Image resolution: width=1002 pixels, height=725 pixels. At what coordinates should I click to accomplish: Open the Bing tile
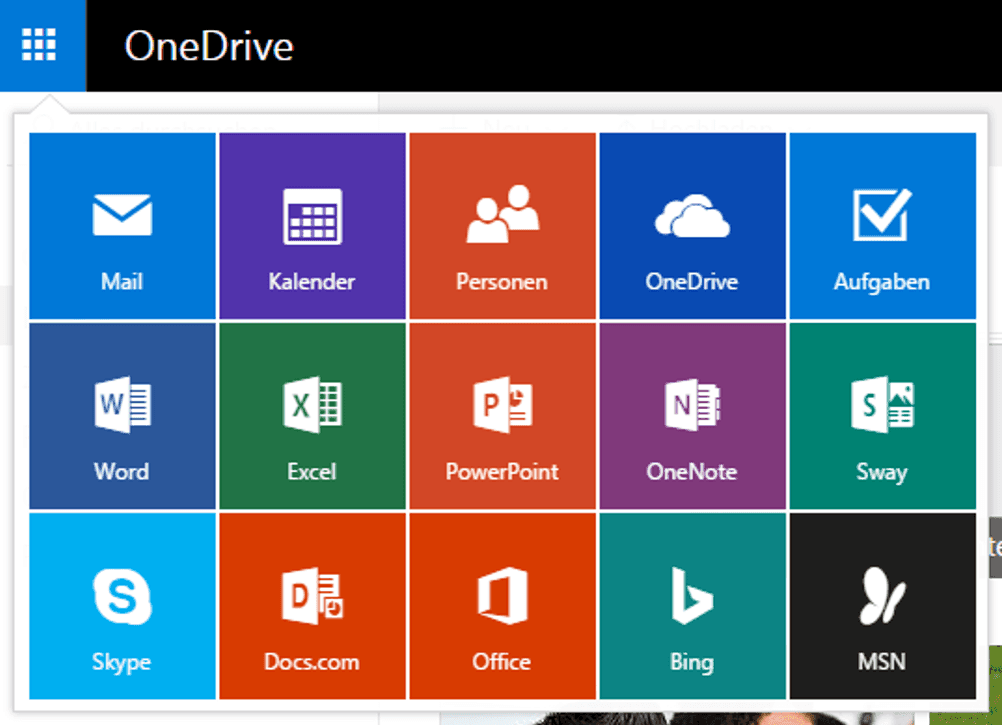pyautogui.click(x=693, y=606)
